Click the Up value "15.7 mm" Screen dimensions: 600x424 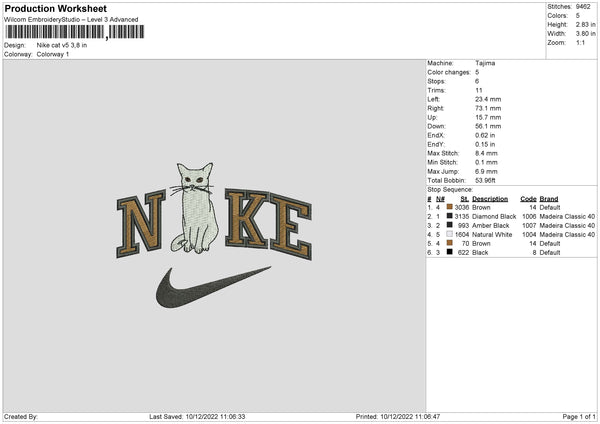488,117
